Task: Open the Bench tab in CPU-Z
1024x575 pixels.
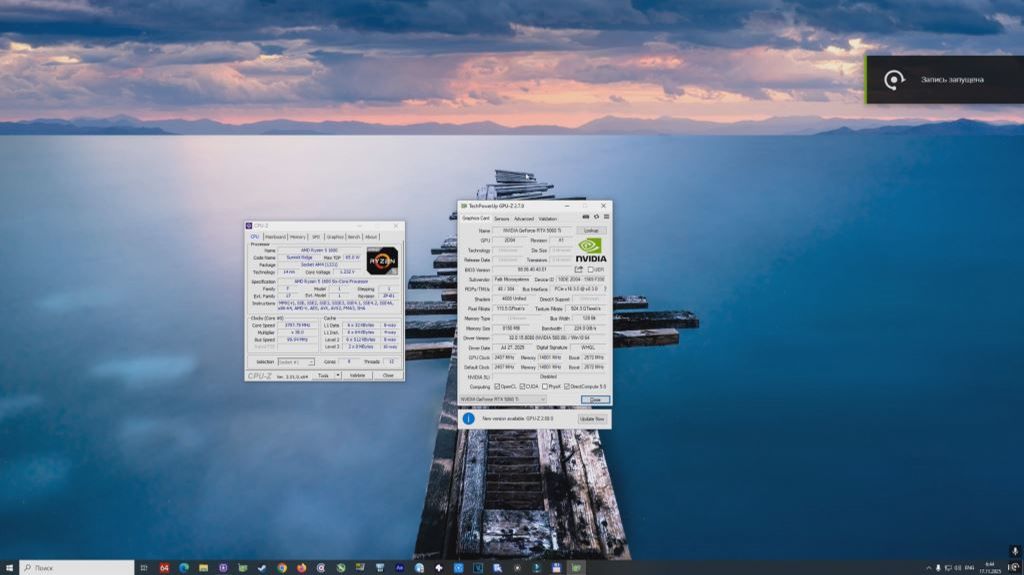Action: tap(354, 237)
